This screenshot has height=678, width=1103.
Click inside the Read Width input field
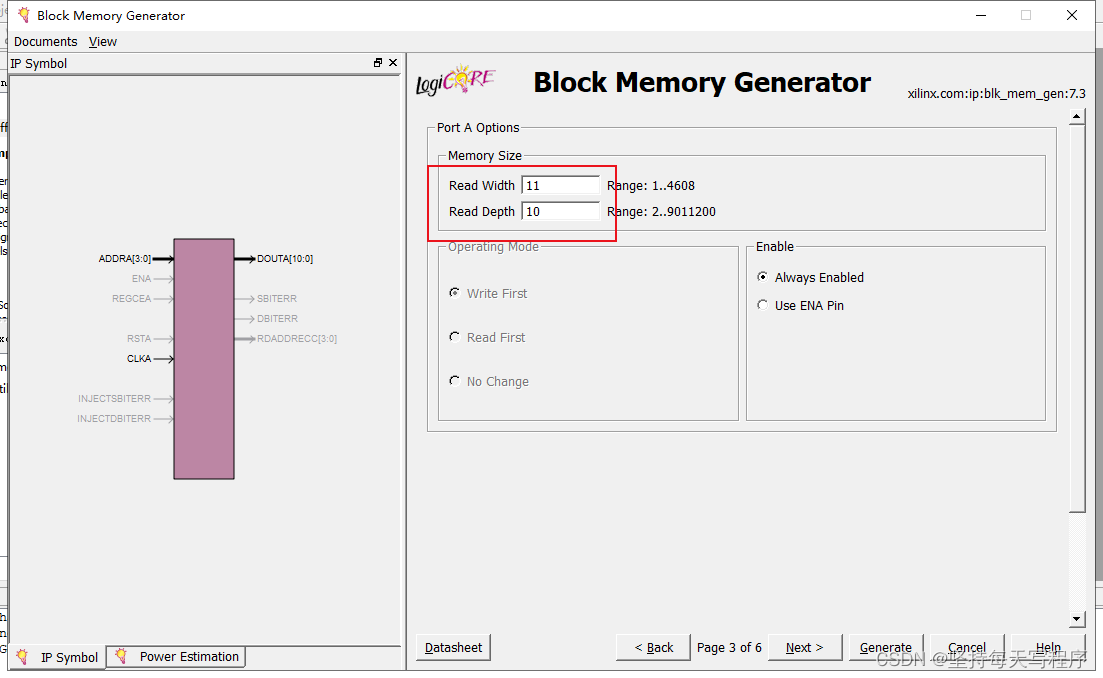tap(560, 184)
